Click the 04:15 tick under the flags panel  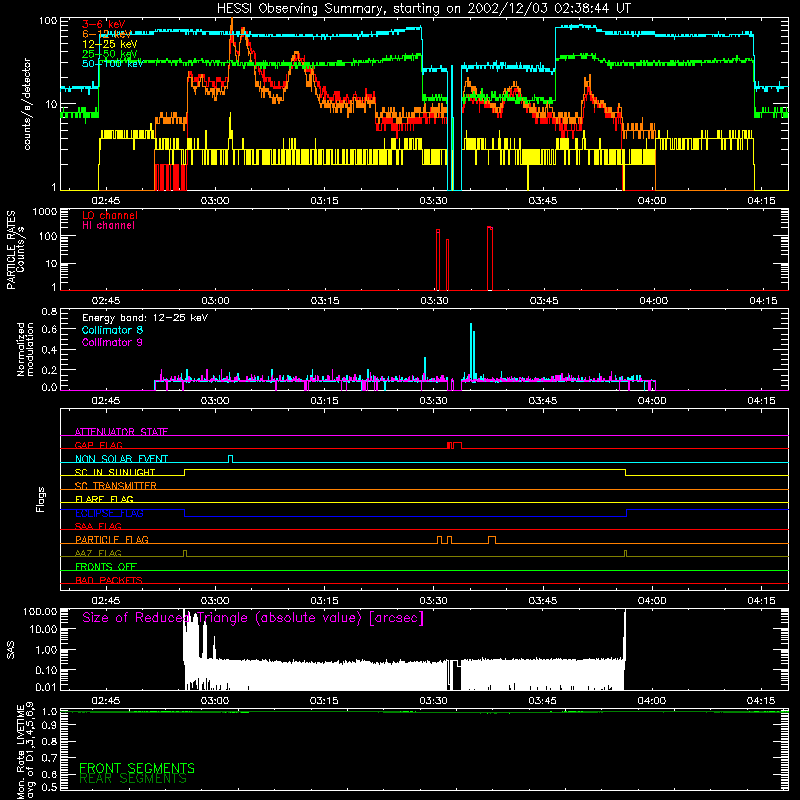[761, 601]
